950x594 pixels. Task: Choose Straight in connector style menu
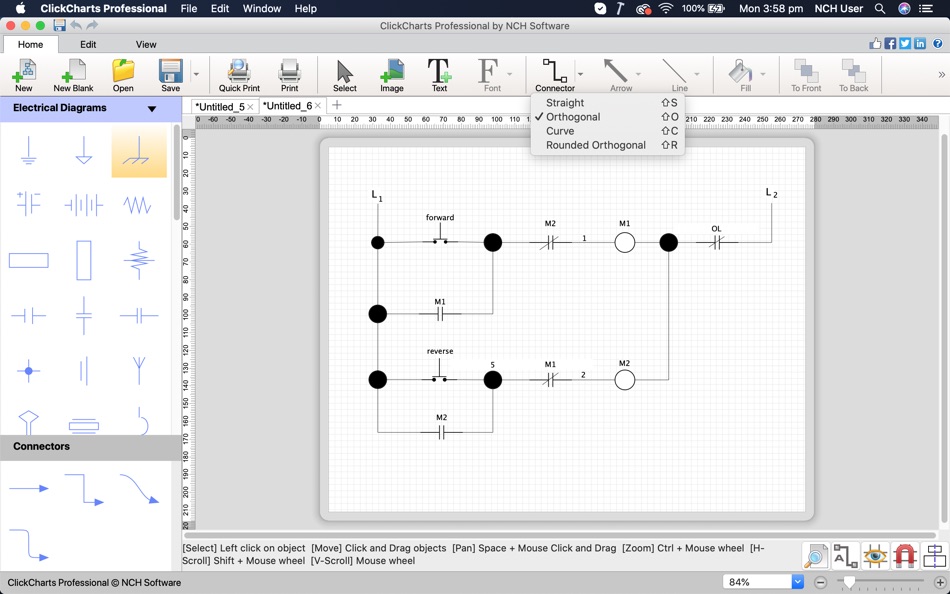[x=607, y=103]
